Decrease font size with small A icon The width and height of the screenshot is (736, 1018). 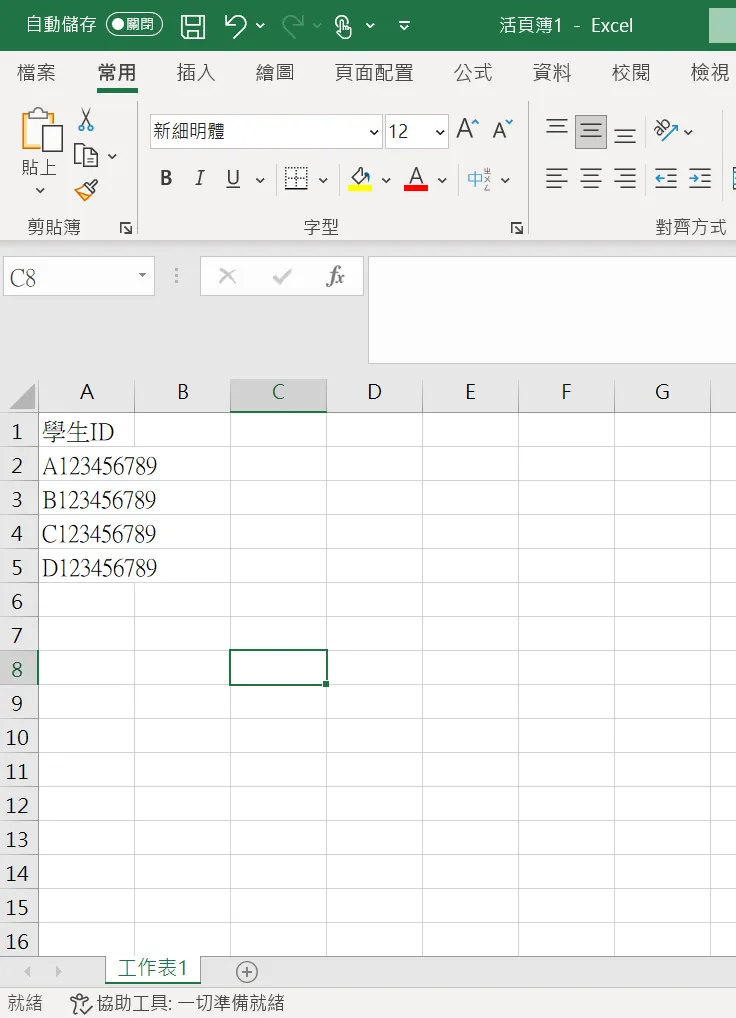click(x=502, y=130)
